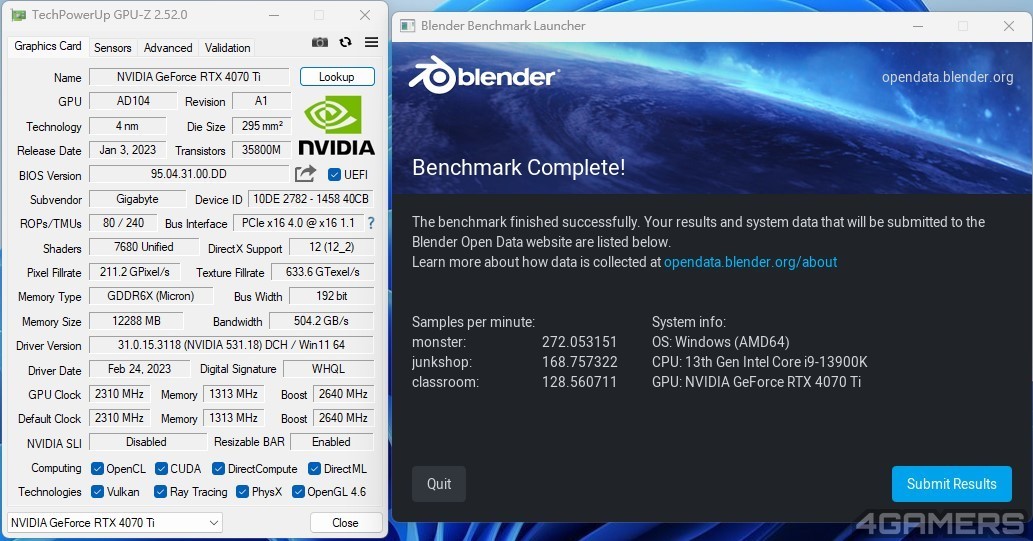Switch to the Sensors tab
Screen dimensions: 1033x541
(113, 47)
